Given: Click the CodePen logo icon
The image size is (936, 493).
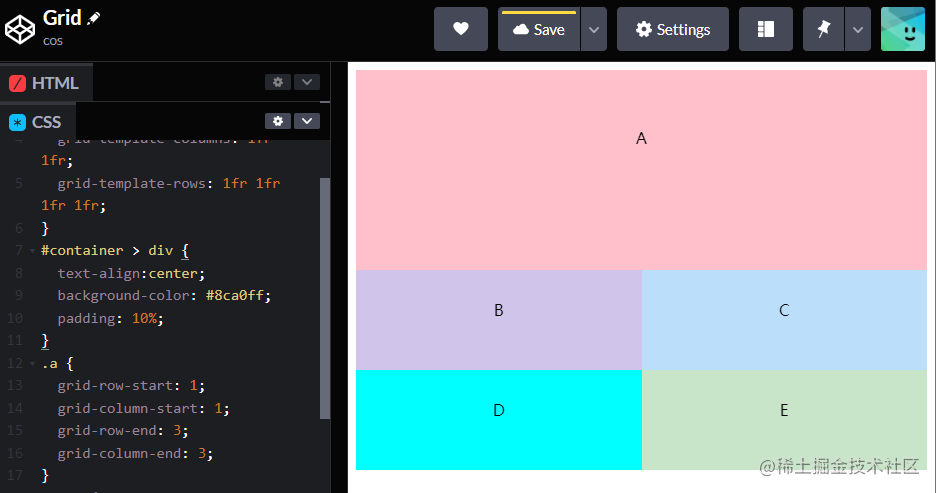Looking at the screenshot, I should point(21,30).
